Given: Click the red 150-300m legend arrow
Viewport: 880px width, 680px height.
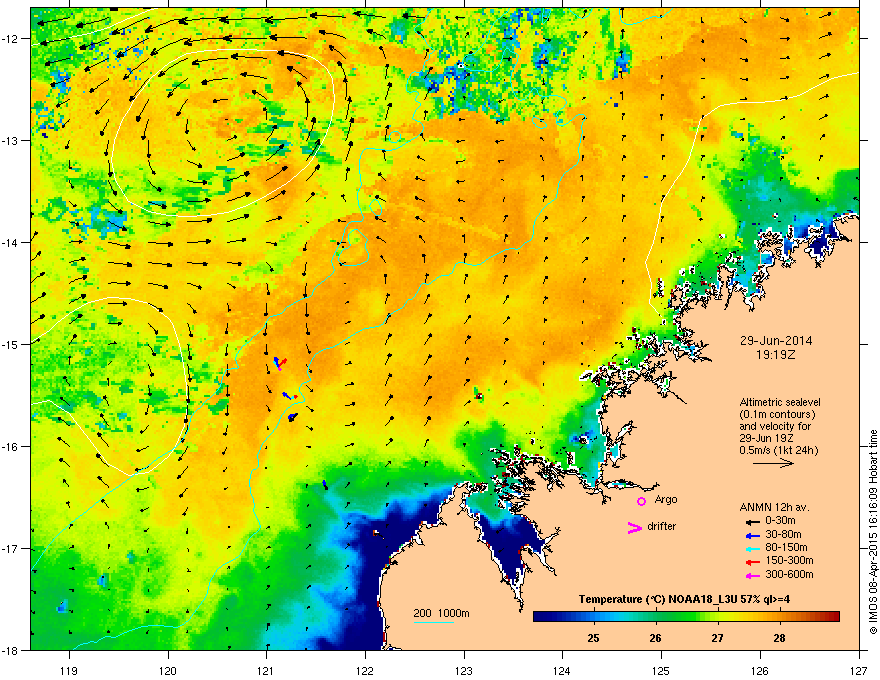Looking at the screenshot, I should pos(752,562).
